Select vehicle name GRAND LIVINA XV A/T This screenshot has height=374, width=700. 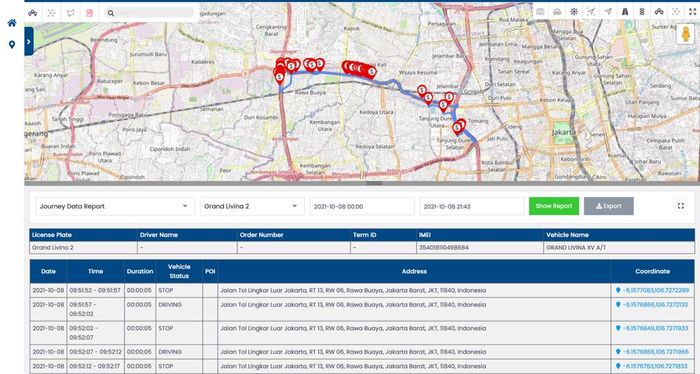click(576, 247)
